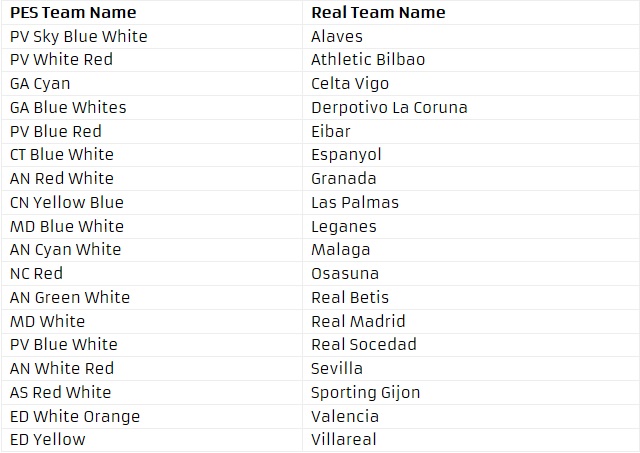Select the 'ED White Orange' cell
The image size is (640, 453).
(x=75, y=416)
